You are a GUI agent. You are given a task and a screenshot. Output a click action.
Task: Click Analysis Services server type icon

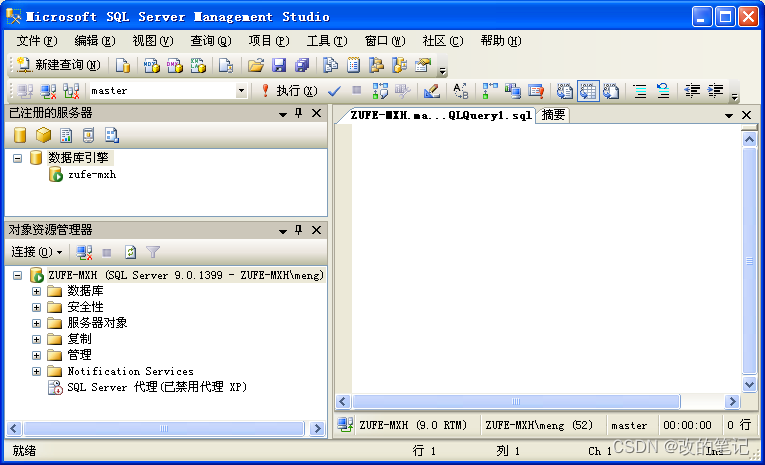[x=43, y=135]
